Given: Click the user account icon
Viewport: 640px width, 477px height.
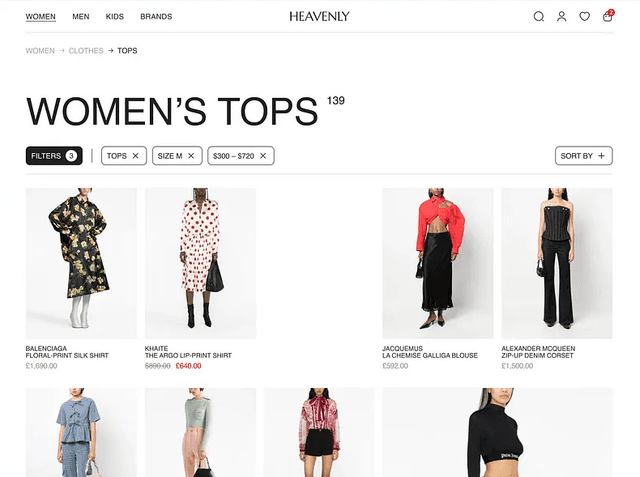Looking at the screenshot, I should [x=562, y=16].
